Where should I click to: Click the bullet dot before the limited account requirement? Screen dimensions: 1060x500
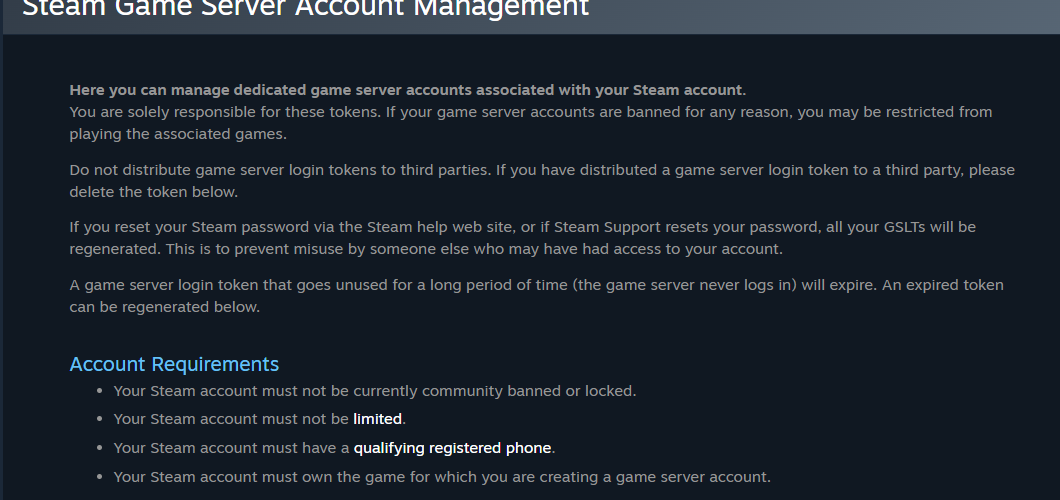[x=99, y=419]
